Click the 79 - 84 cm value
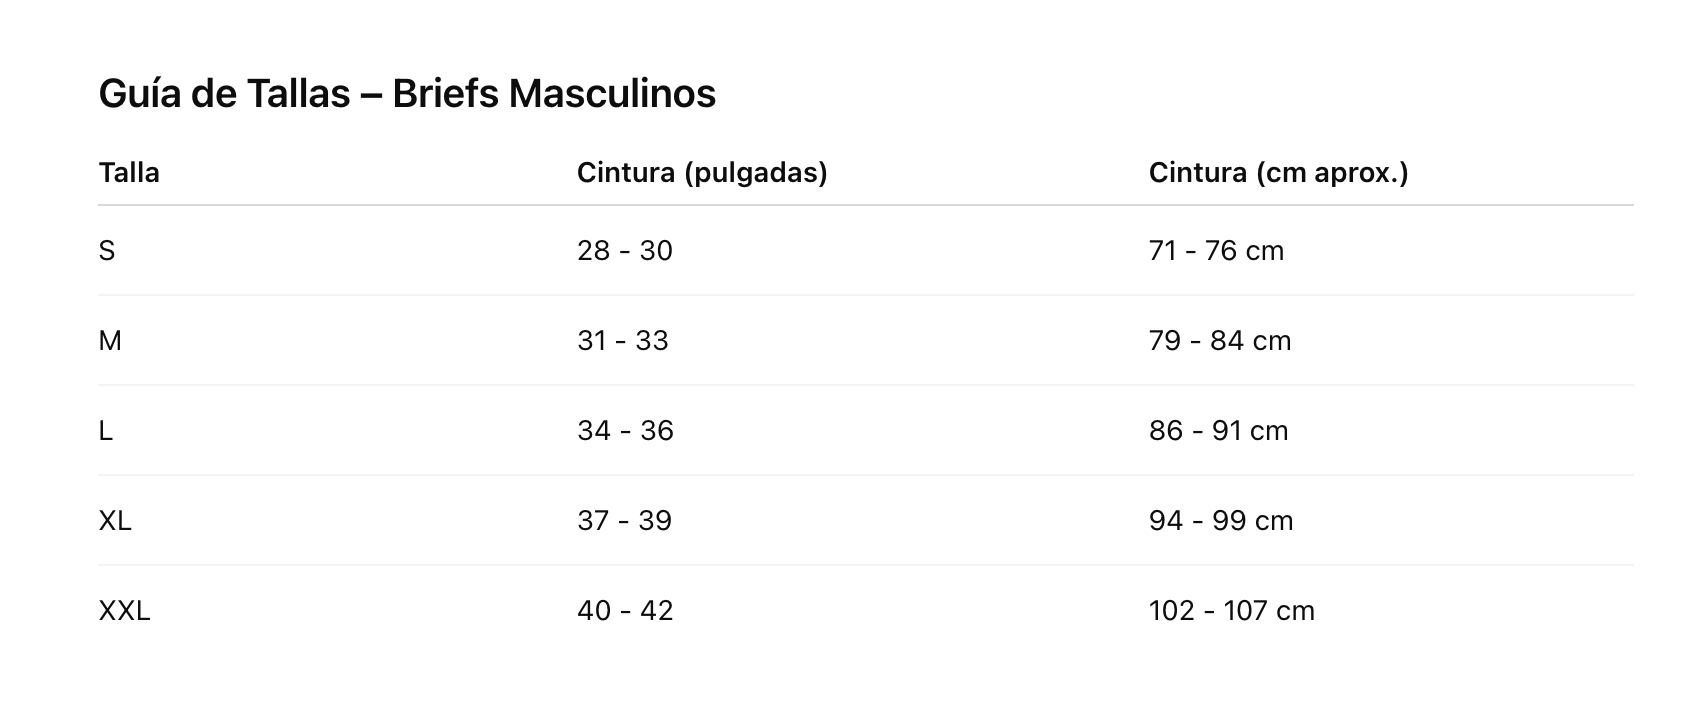This screenshot has width=1684, height=712. (x=1220, y=341)
